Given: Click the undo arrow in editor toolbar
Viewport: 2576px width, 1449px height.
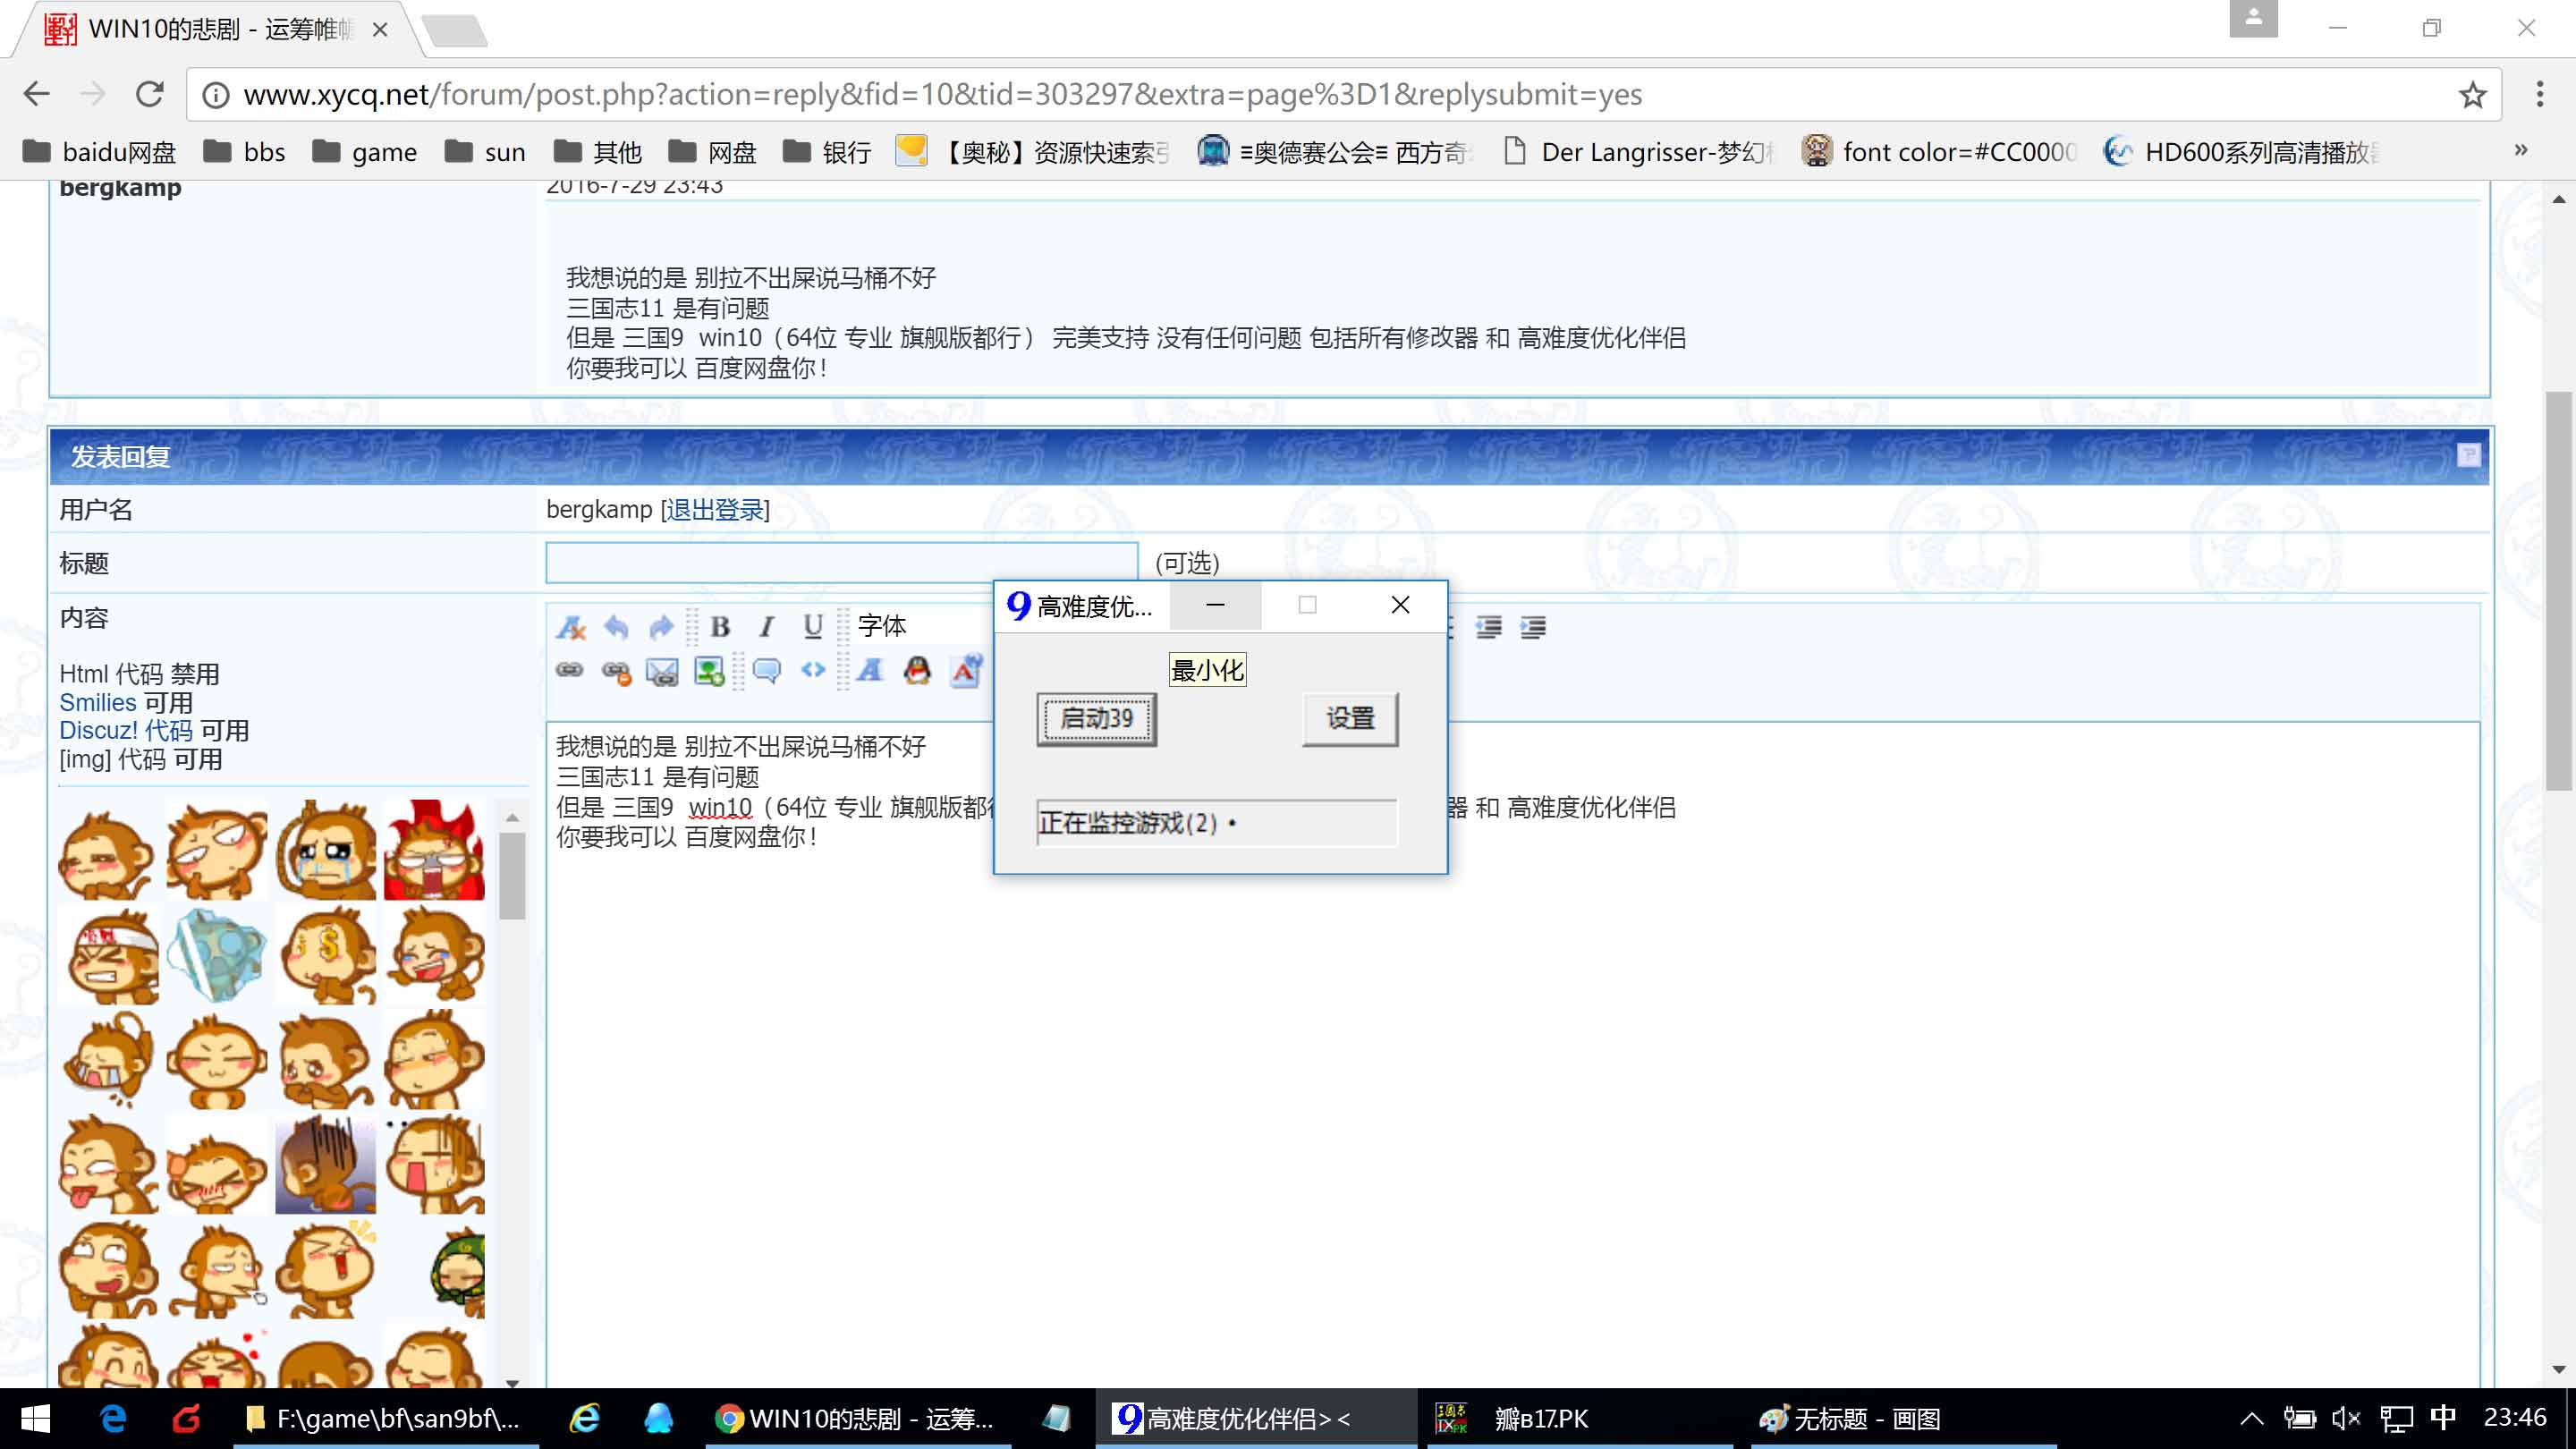Looking at the screenshot, I should (x=616, y=627).
